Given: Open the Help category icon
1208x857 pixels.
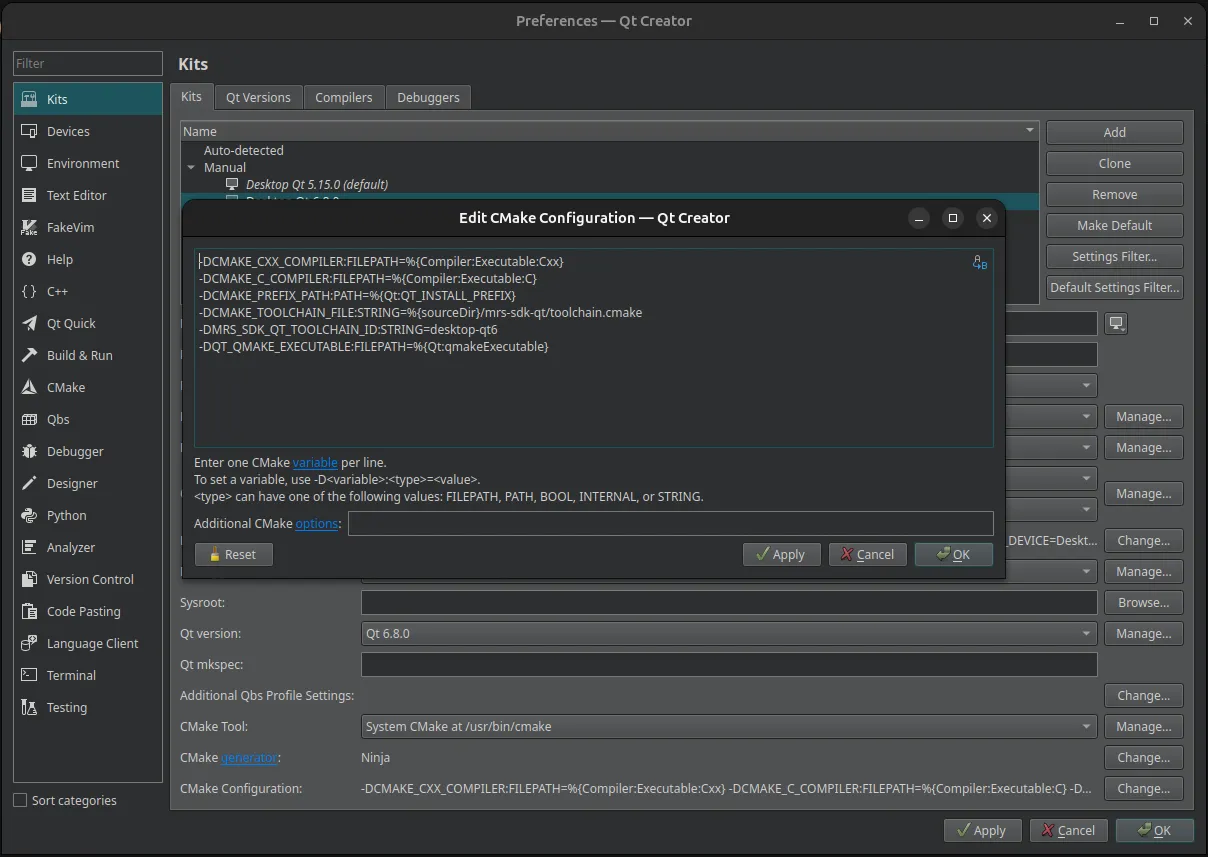Looking at the screenshot, I should coord(29,259).
